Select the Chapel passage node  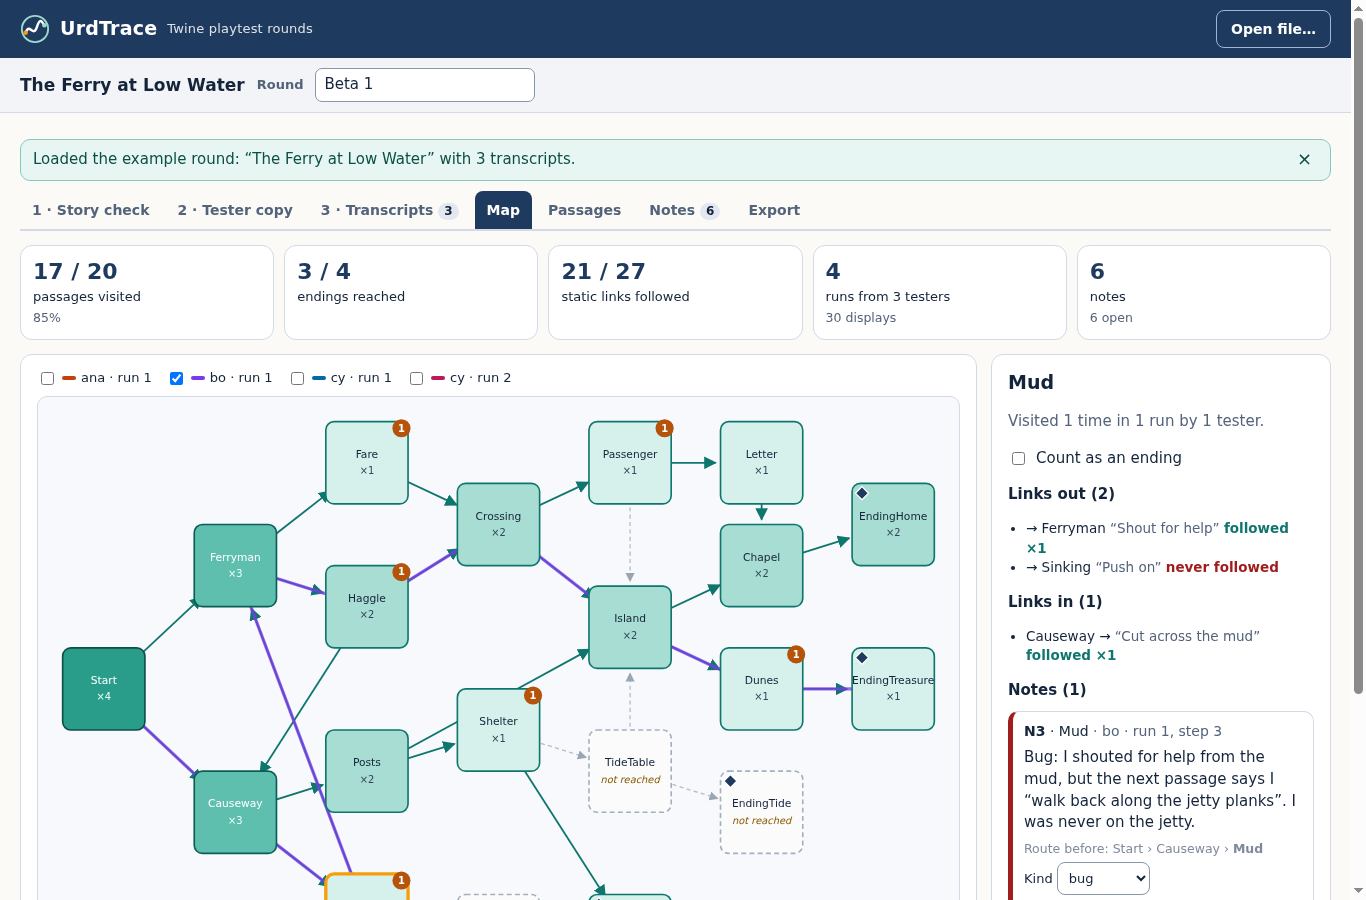[761, 566]
